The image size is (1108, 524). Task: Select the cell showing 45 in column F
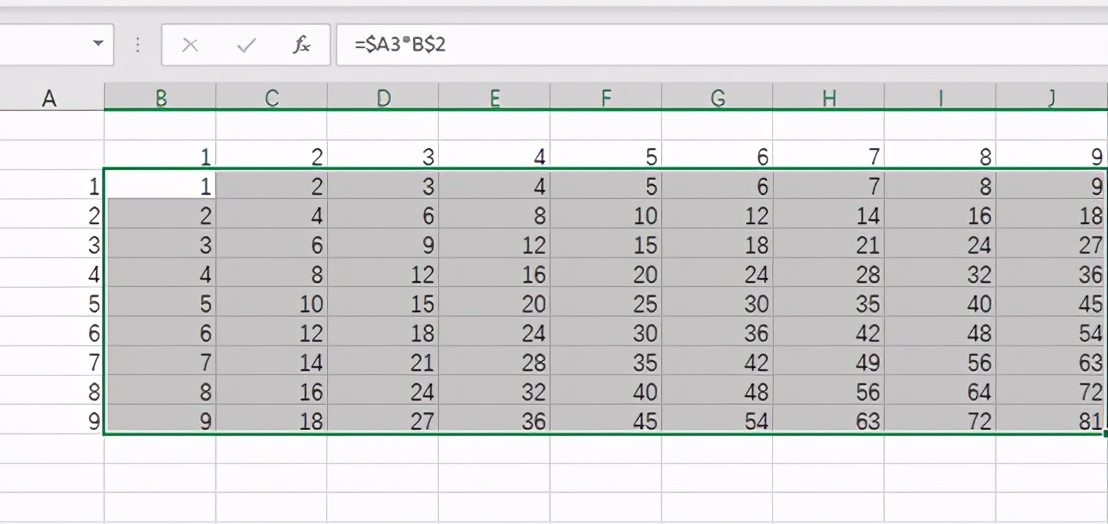point(605,419)
